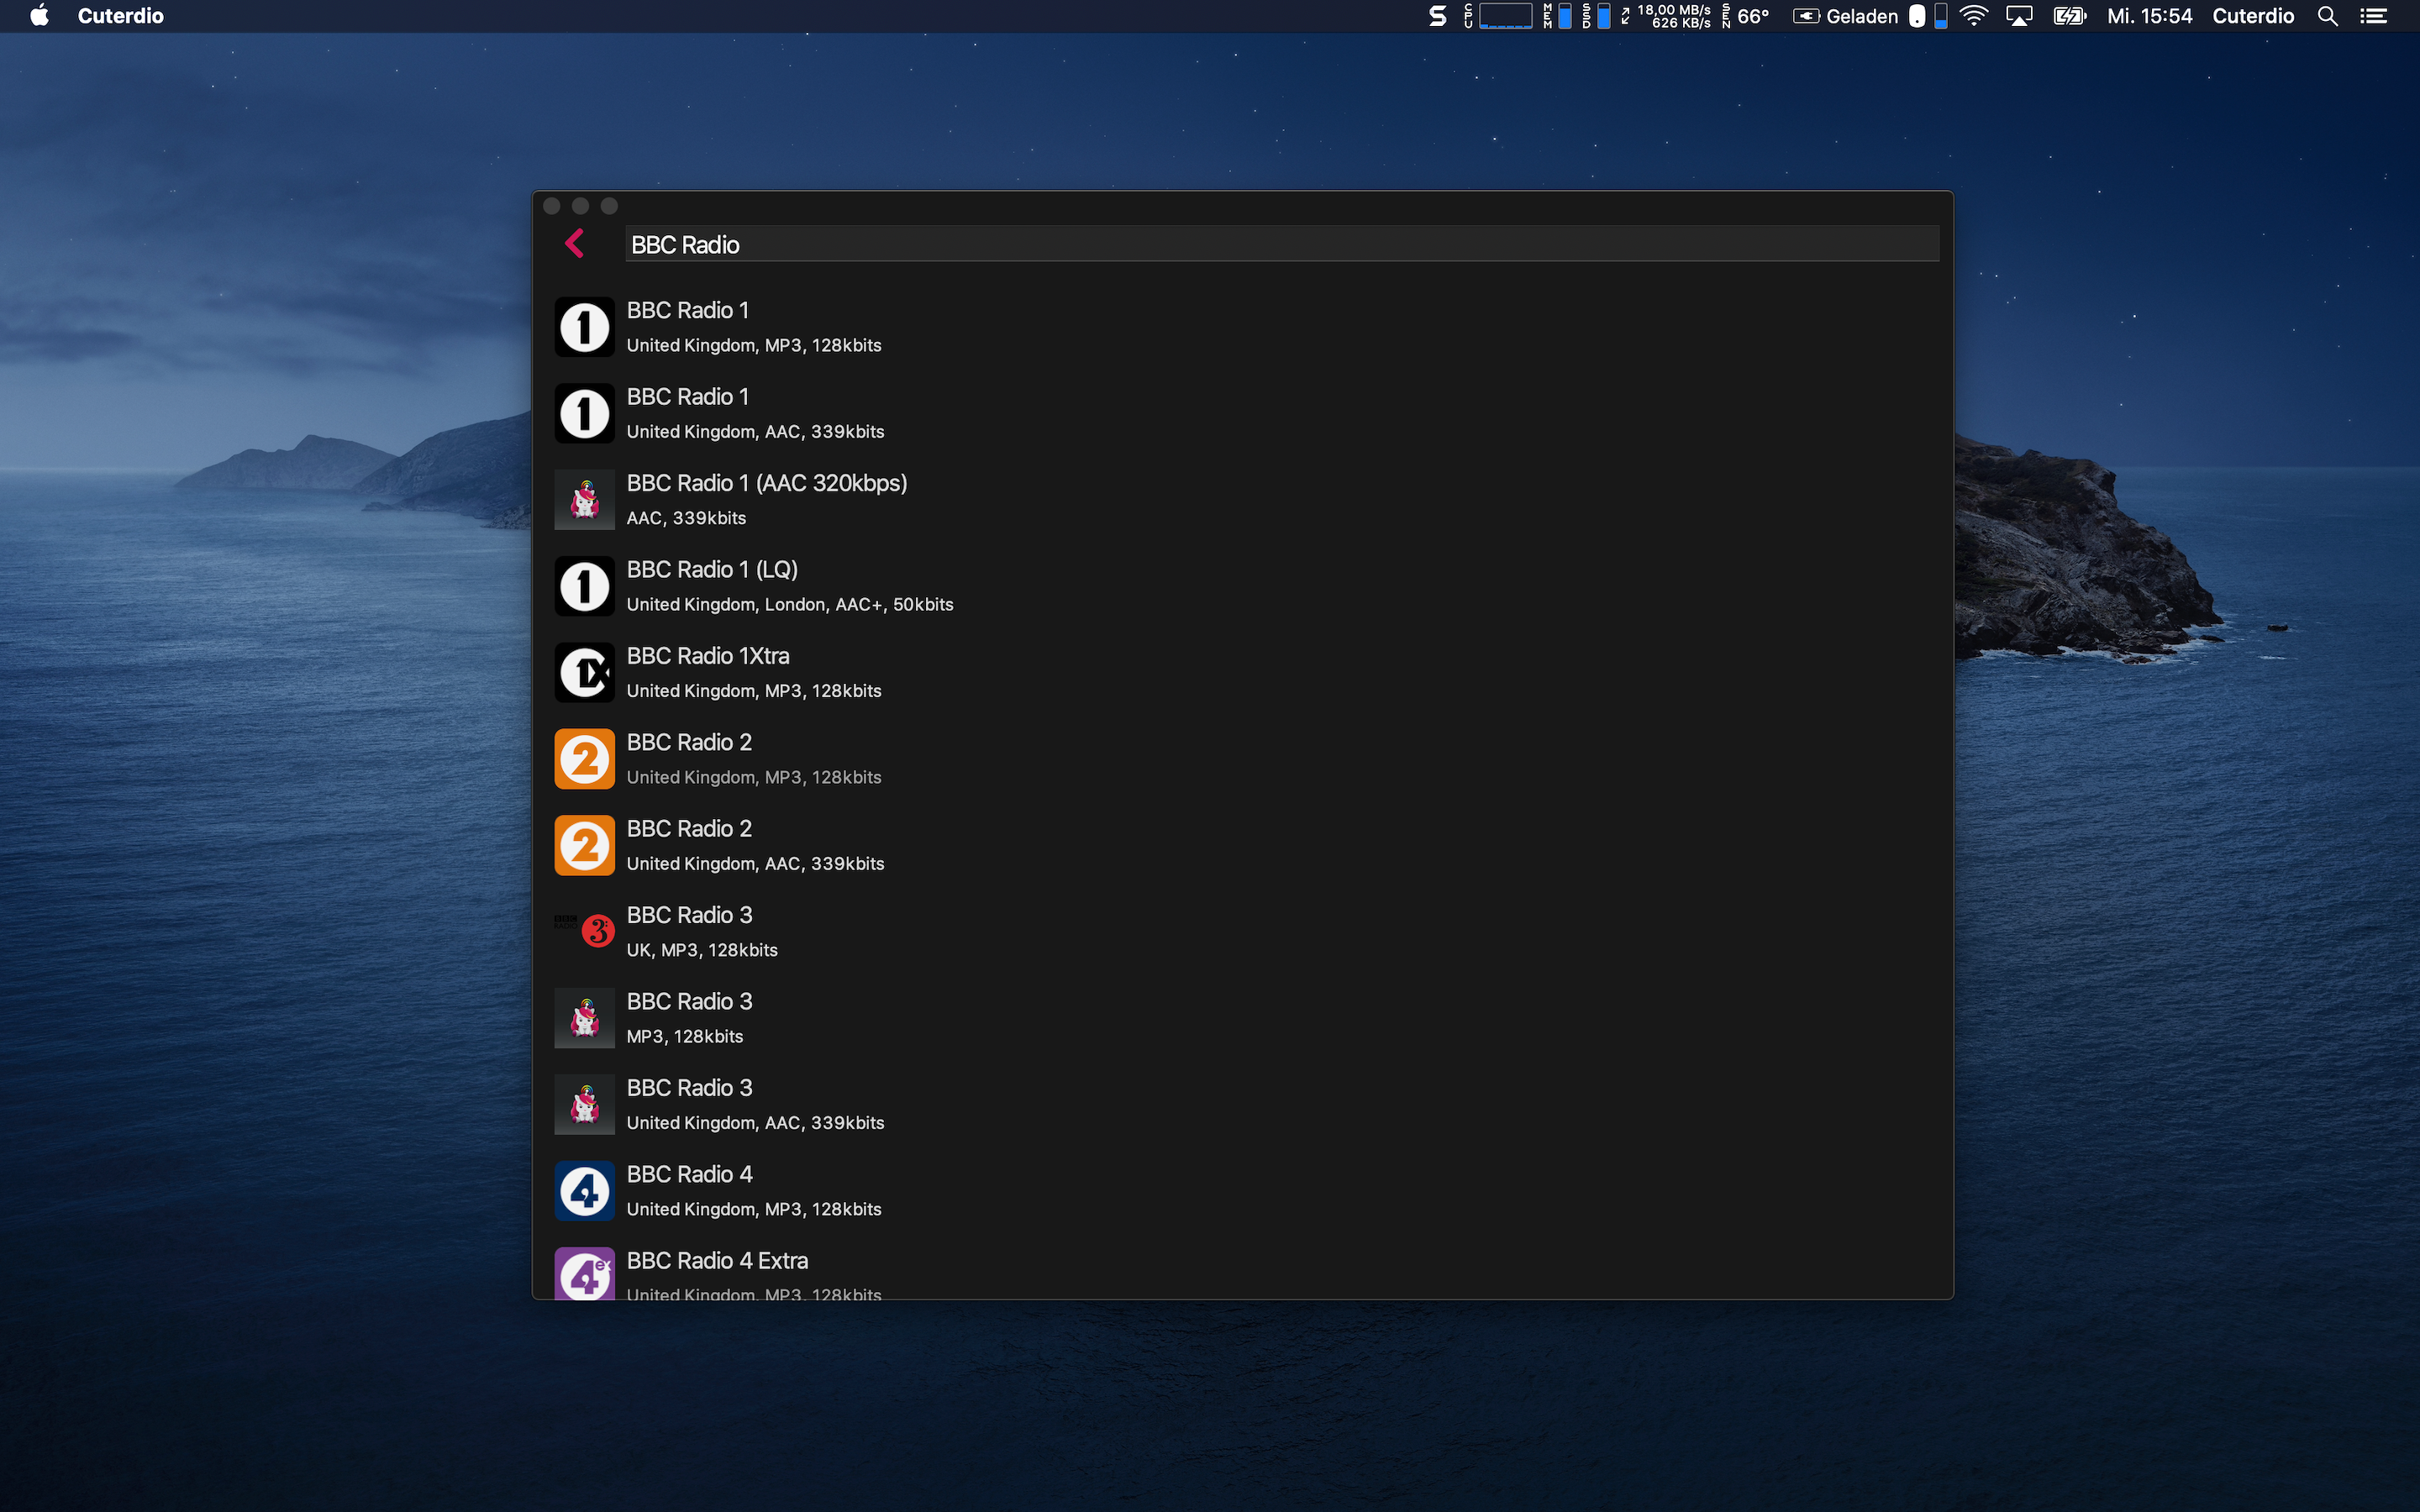The image size is (2420, 1512).
Task: Click the S-shaped menu bar icon
Action: pos(1437,16)
